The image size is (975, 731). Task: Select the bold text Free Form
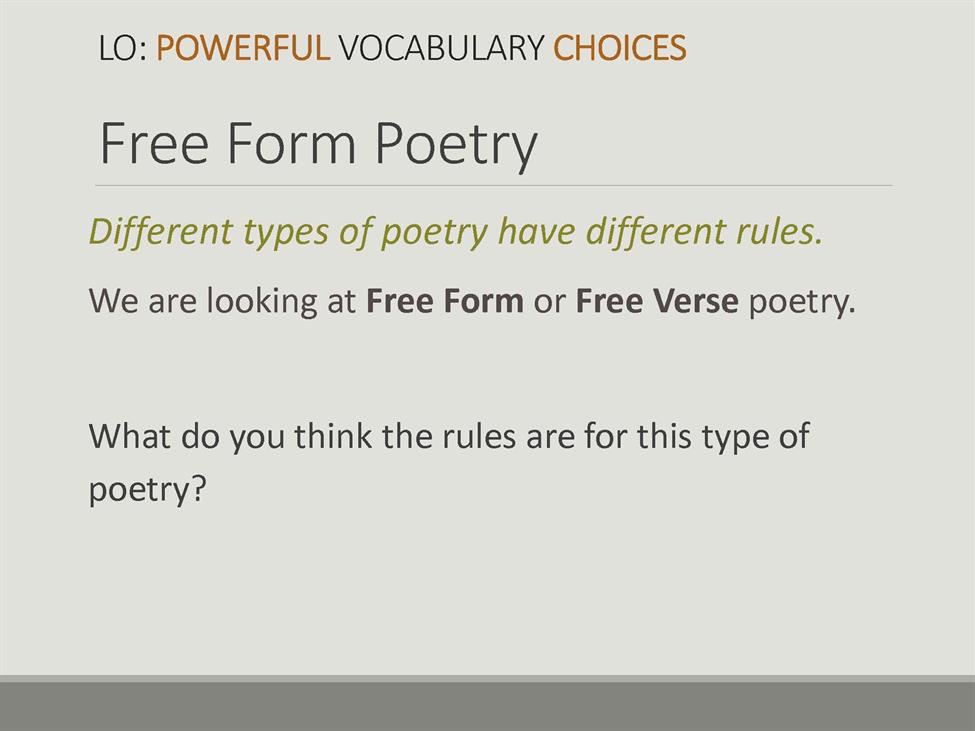pos(445,301)
